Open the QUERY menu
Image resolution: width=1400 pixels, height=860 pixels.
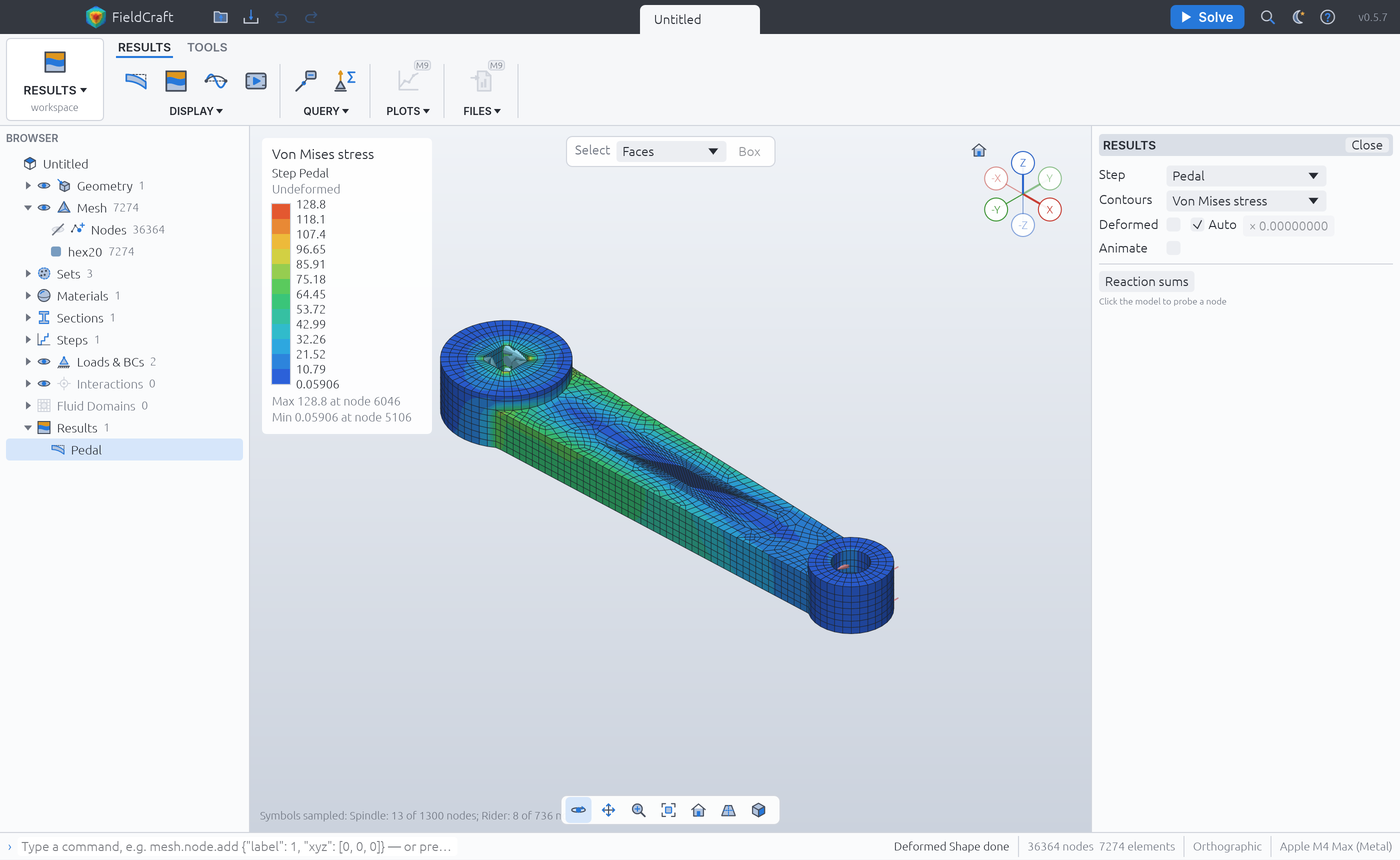point(326,111)
